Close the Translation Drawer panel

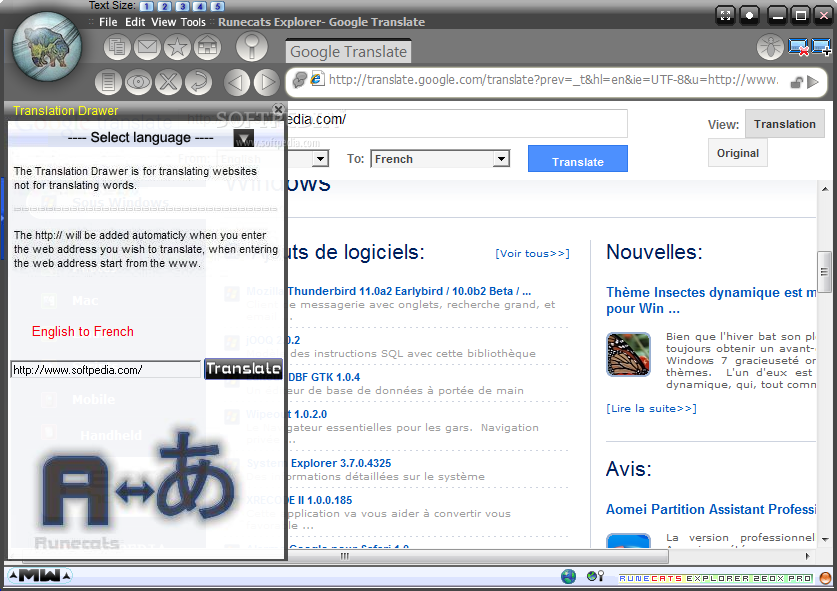point(278,109)
